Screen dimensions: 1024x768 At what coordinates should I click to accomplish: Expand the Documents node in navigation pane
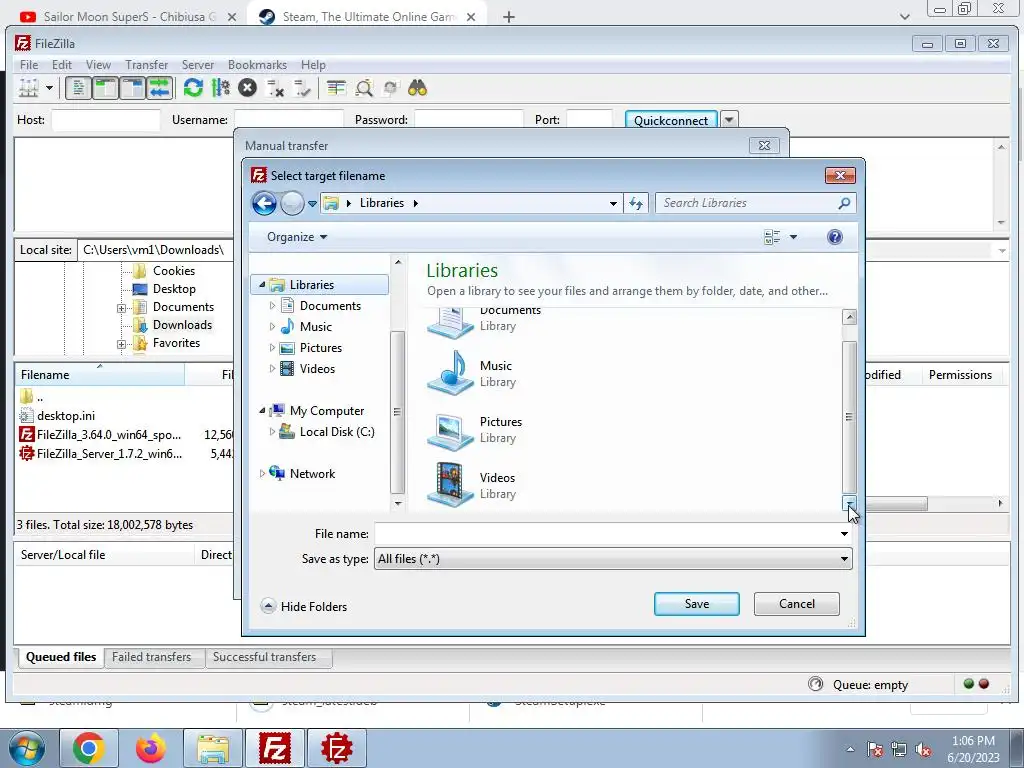tap(272, 306)
